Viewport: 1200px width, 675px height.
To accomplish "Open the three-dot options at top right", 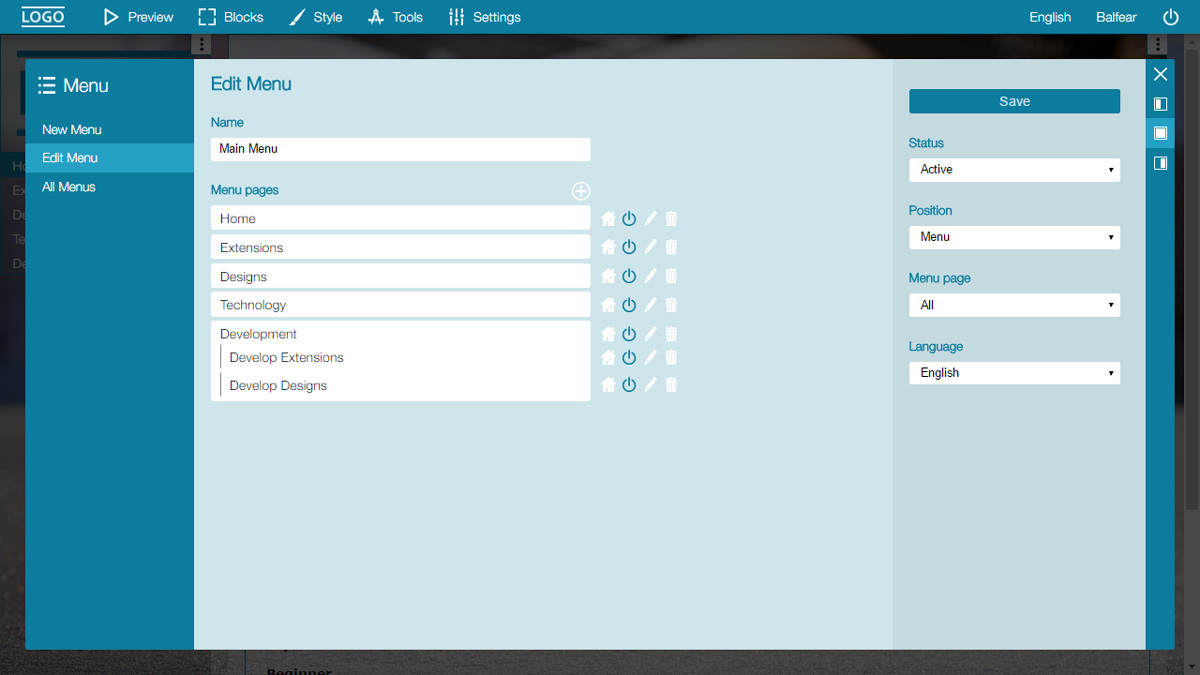I will pos(1157,45).
